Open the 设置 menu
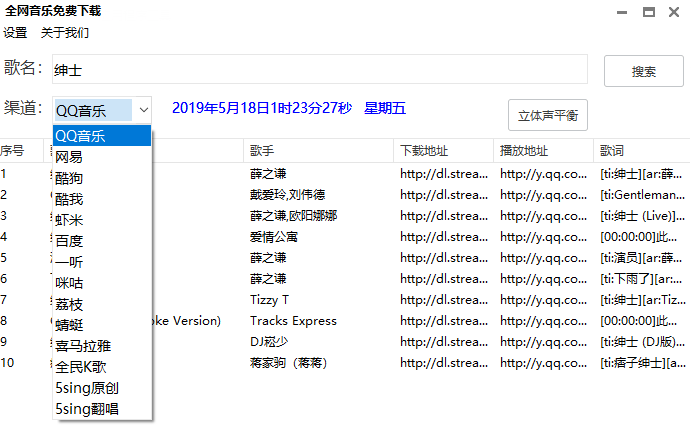Screen dimensions: 691x437 (x=15, y=33)
